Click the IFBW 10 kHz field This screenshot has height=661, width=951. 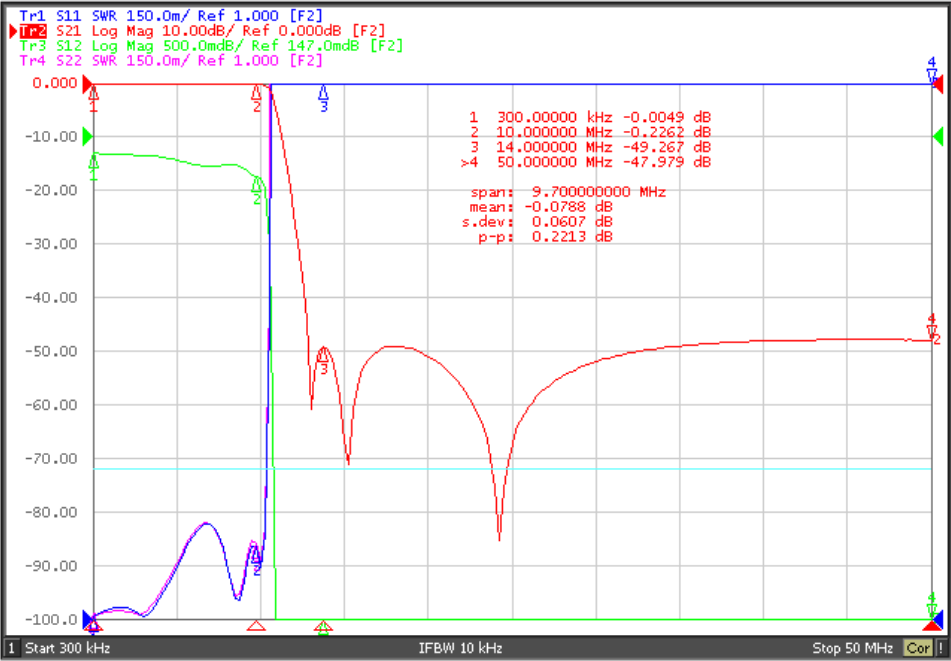click(x=460, y=648)
